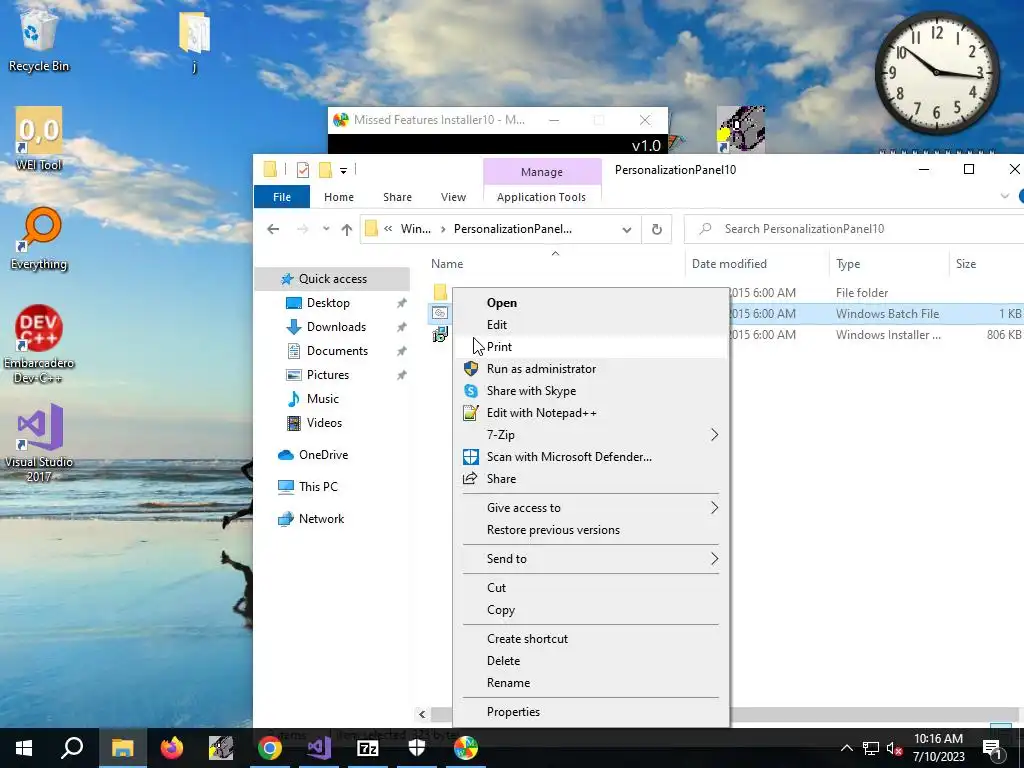The width and height of the screenshot is (1024, 768).
Task: Choose Open from the context menu
Action: click(x=591, y=302)
